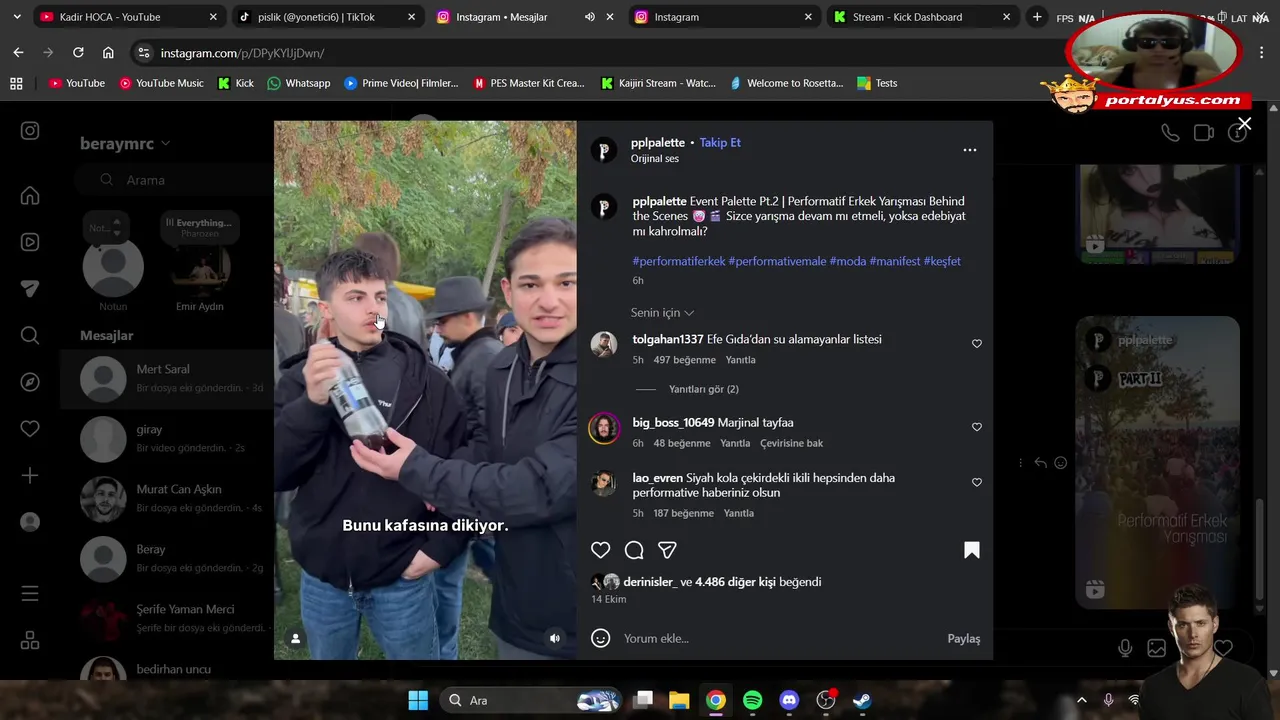Start audio call with phone icon

point(1170,133)
